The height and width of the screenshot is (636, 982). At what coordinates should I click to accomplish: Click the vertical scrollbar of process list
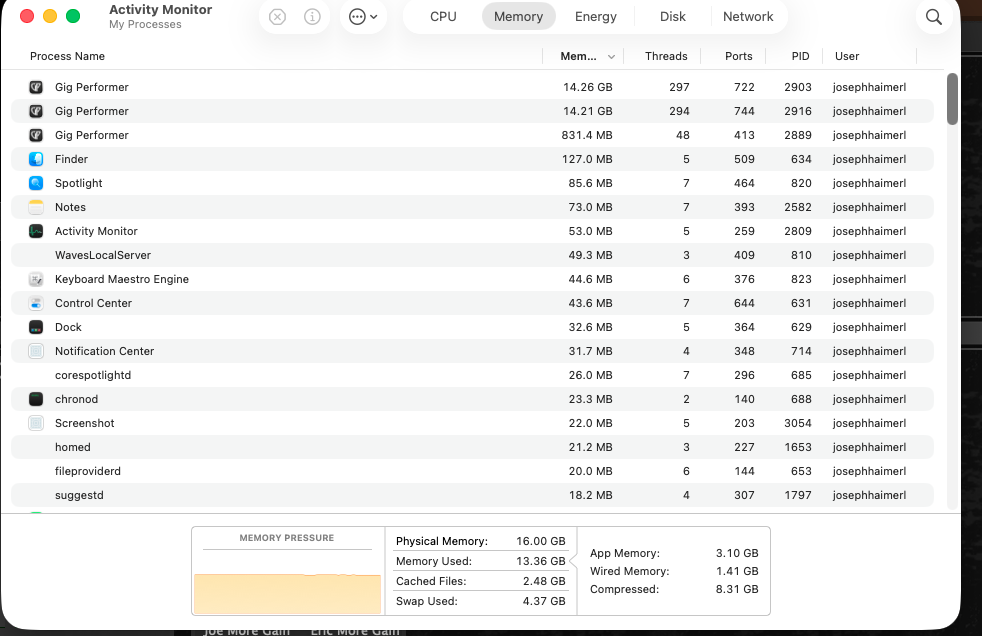[x=952, y=100]
